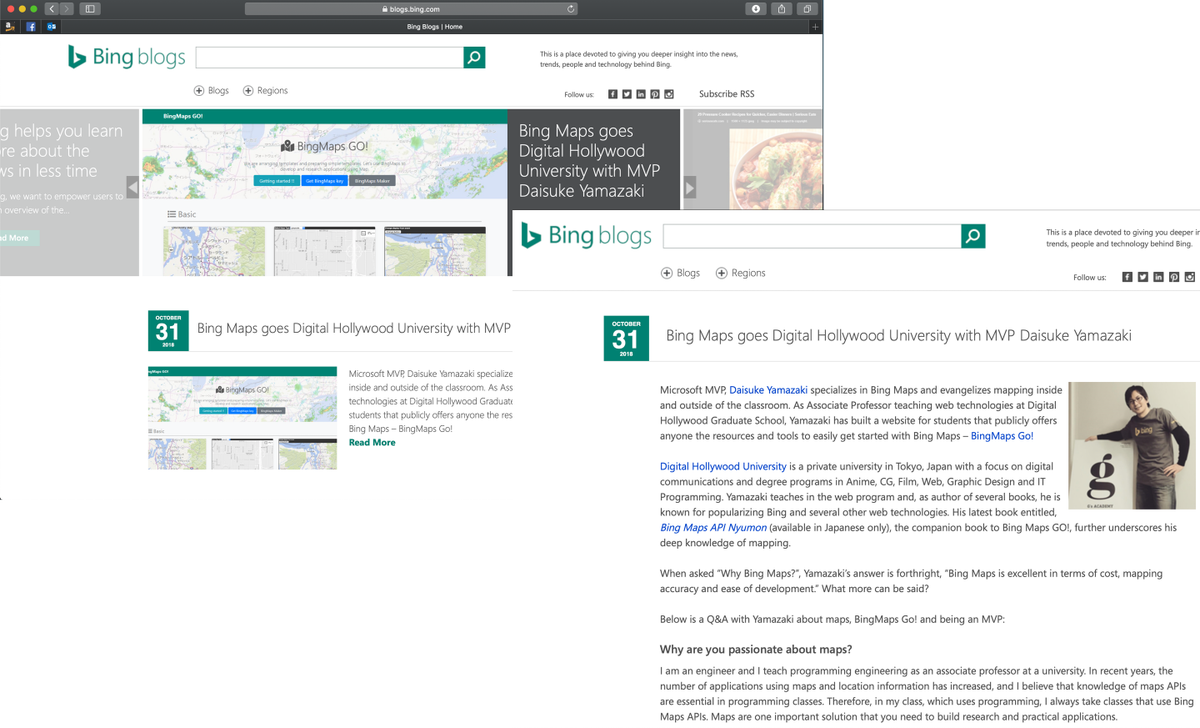Open the Facebook favorites bookmark
Screen dimensions: 1200x728
click(31, 27)
